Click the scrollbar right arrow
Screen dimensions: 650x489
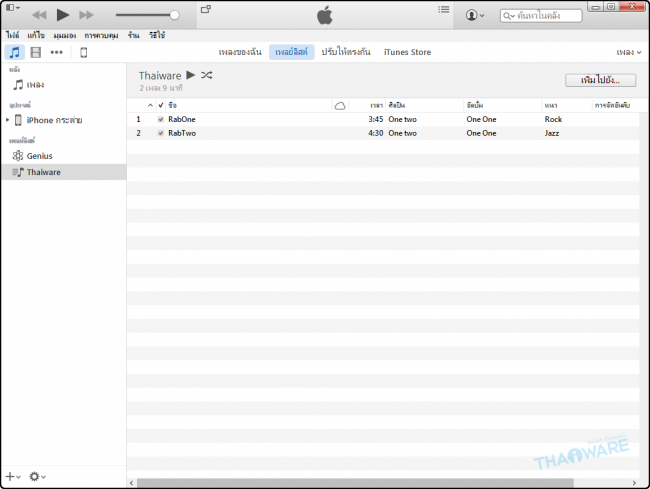point(634,483)
